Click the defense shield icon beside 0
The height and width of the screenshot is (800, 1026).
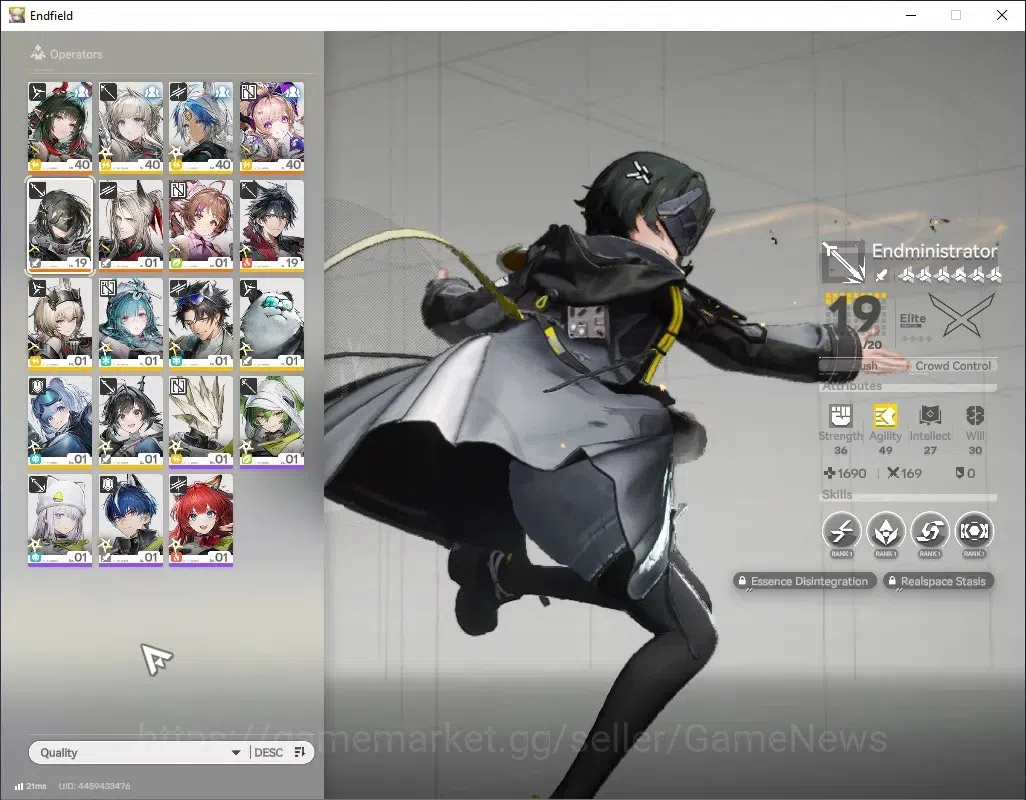[959, 472]
